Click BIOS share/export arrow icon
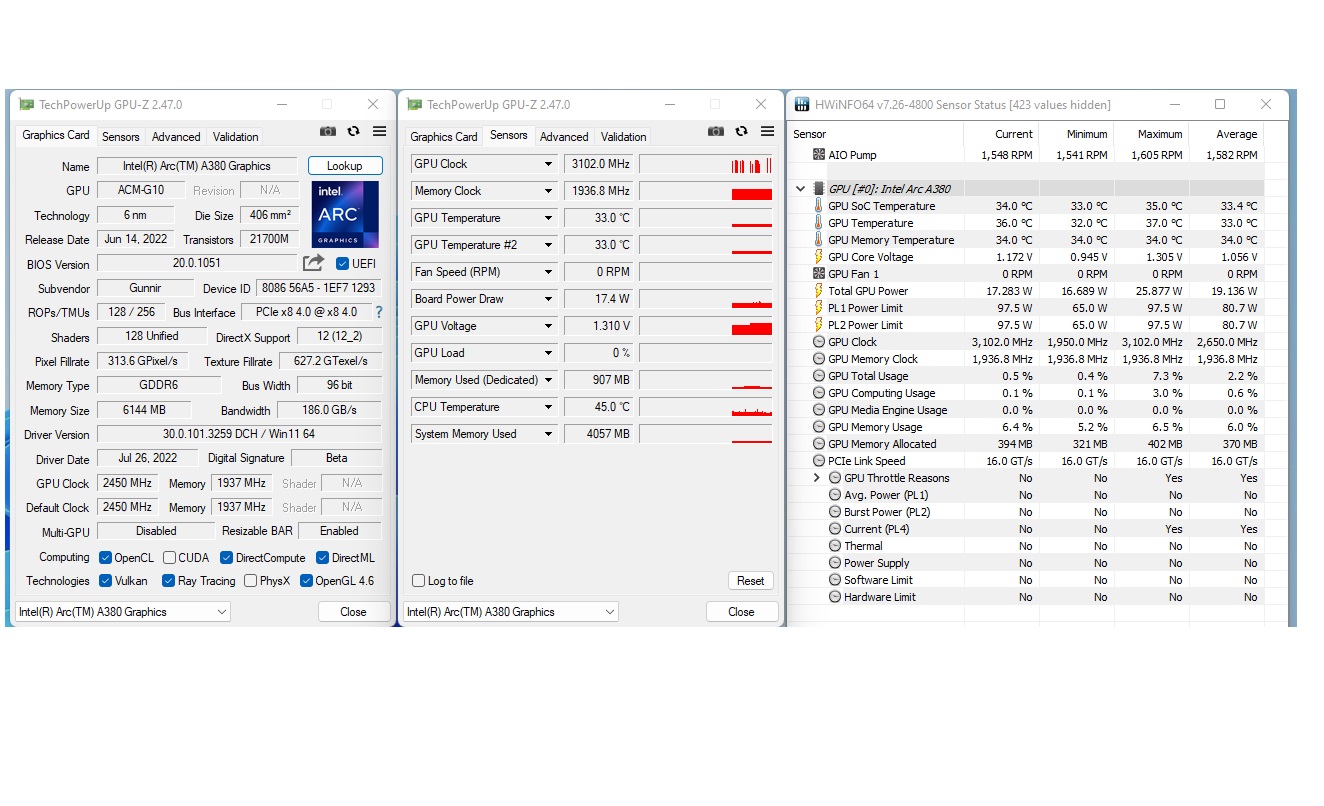The width and height of the screenshot is (1324, 806). coord(314,263)
